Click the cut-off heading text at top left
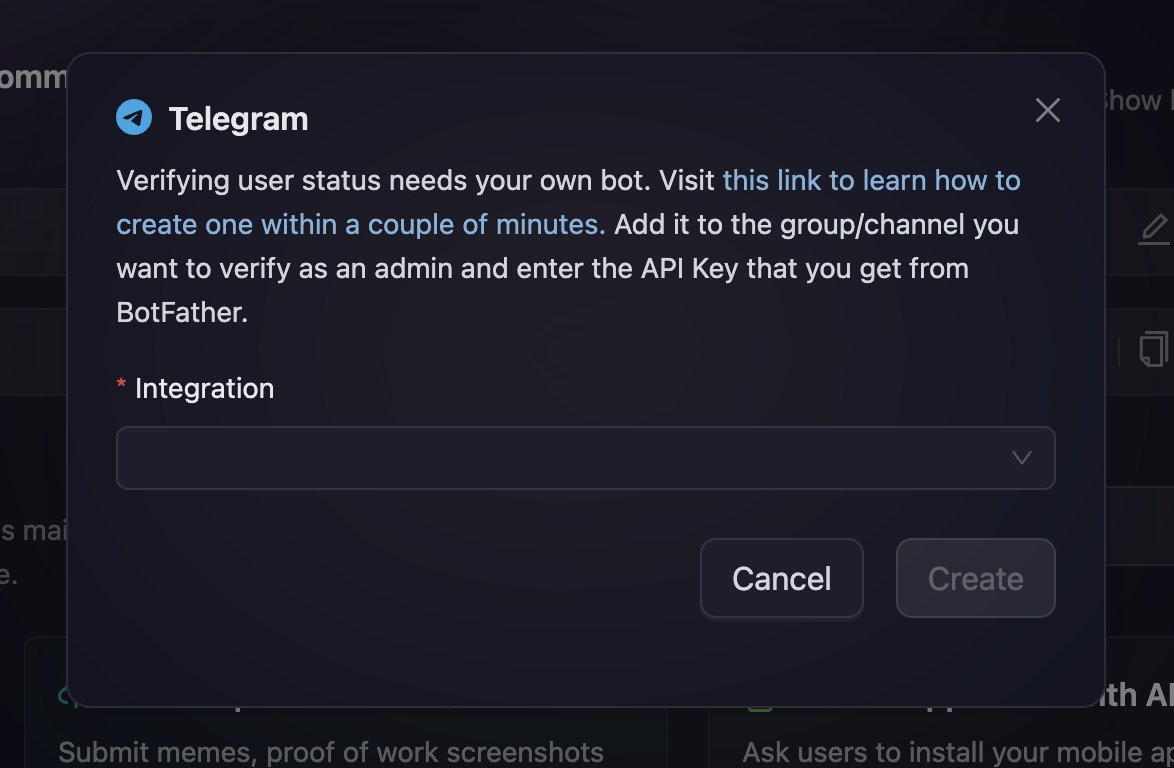Viewport: 1174px width, 768px height. [x=33, y=78]
